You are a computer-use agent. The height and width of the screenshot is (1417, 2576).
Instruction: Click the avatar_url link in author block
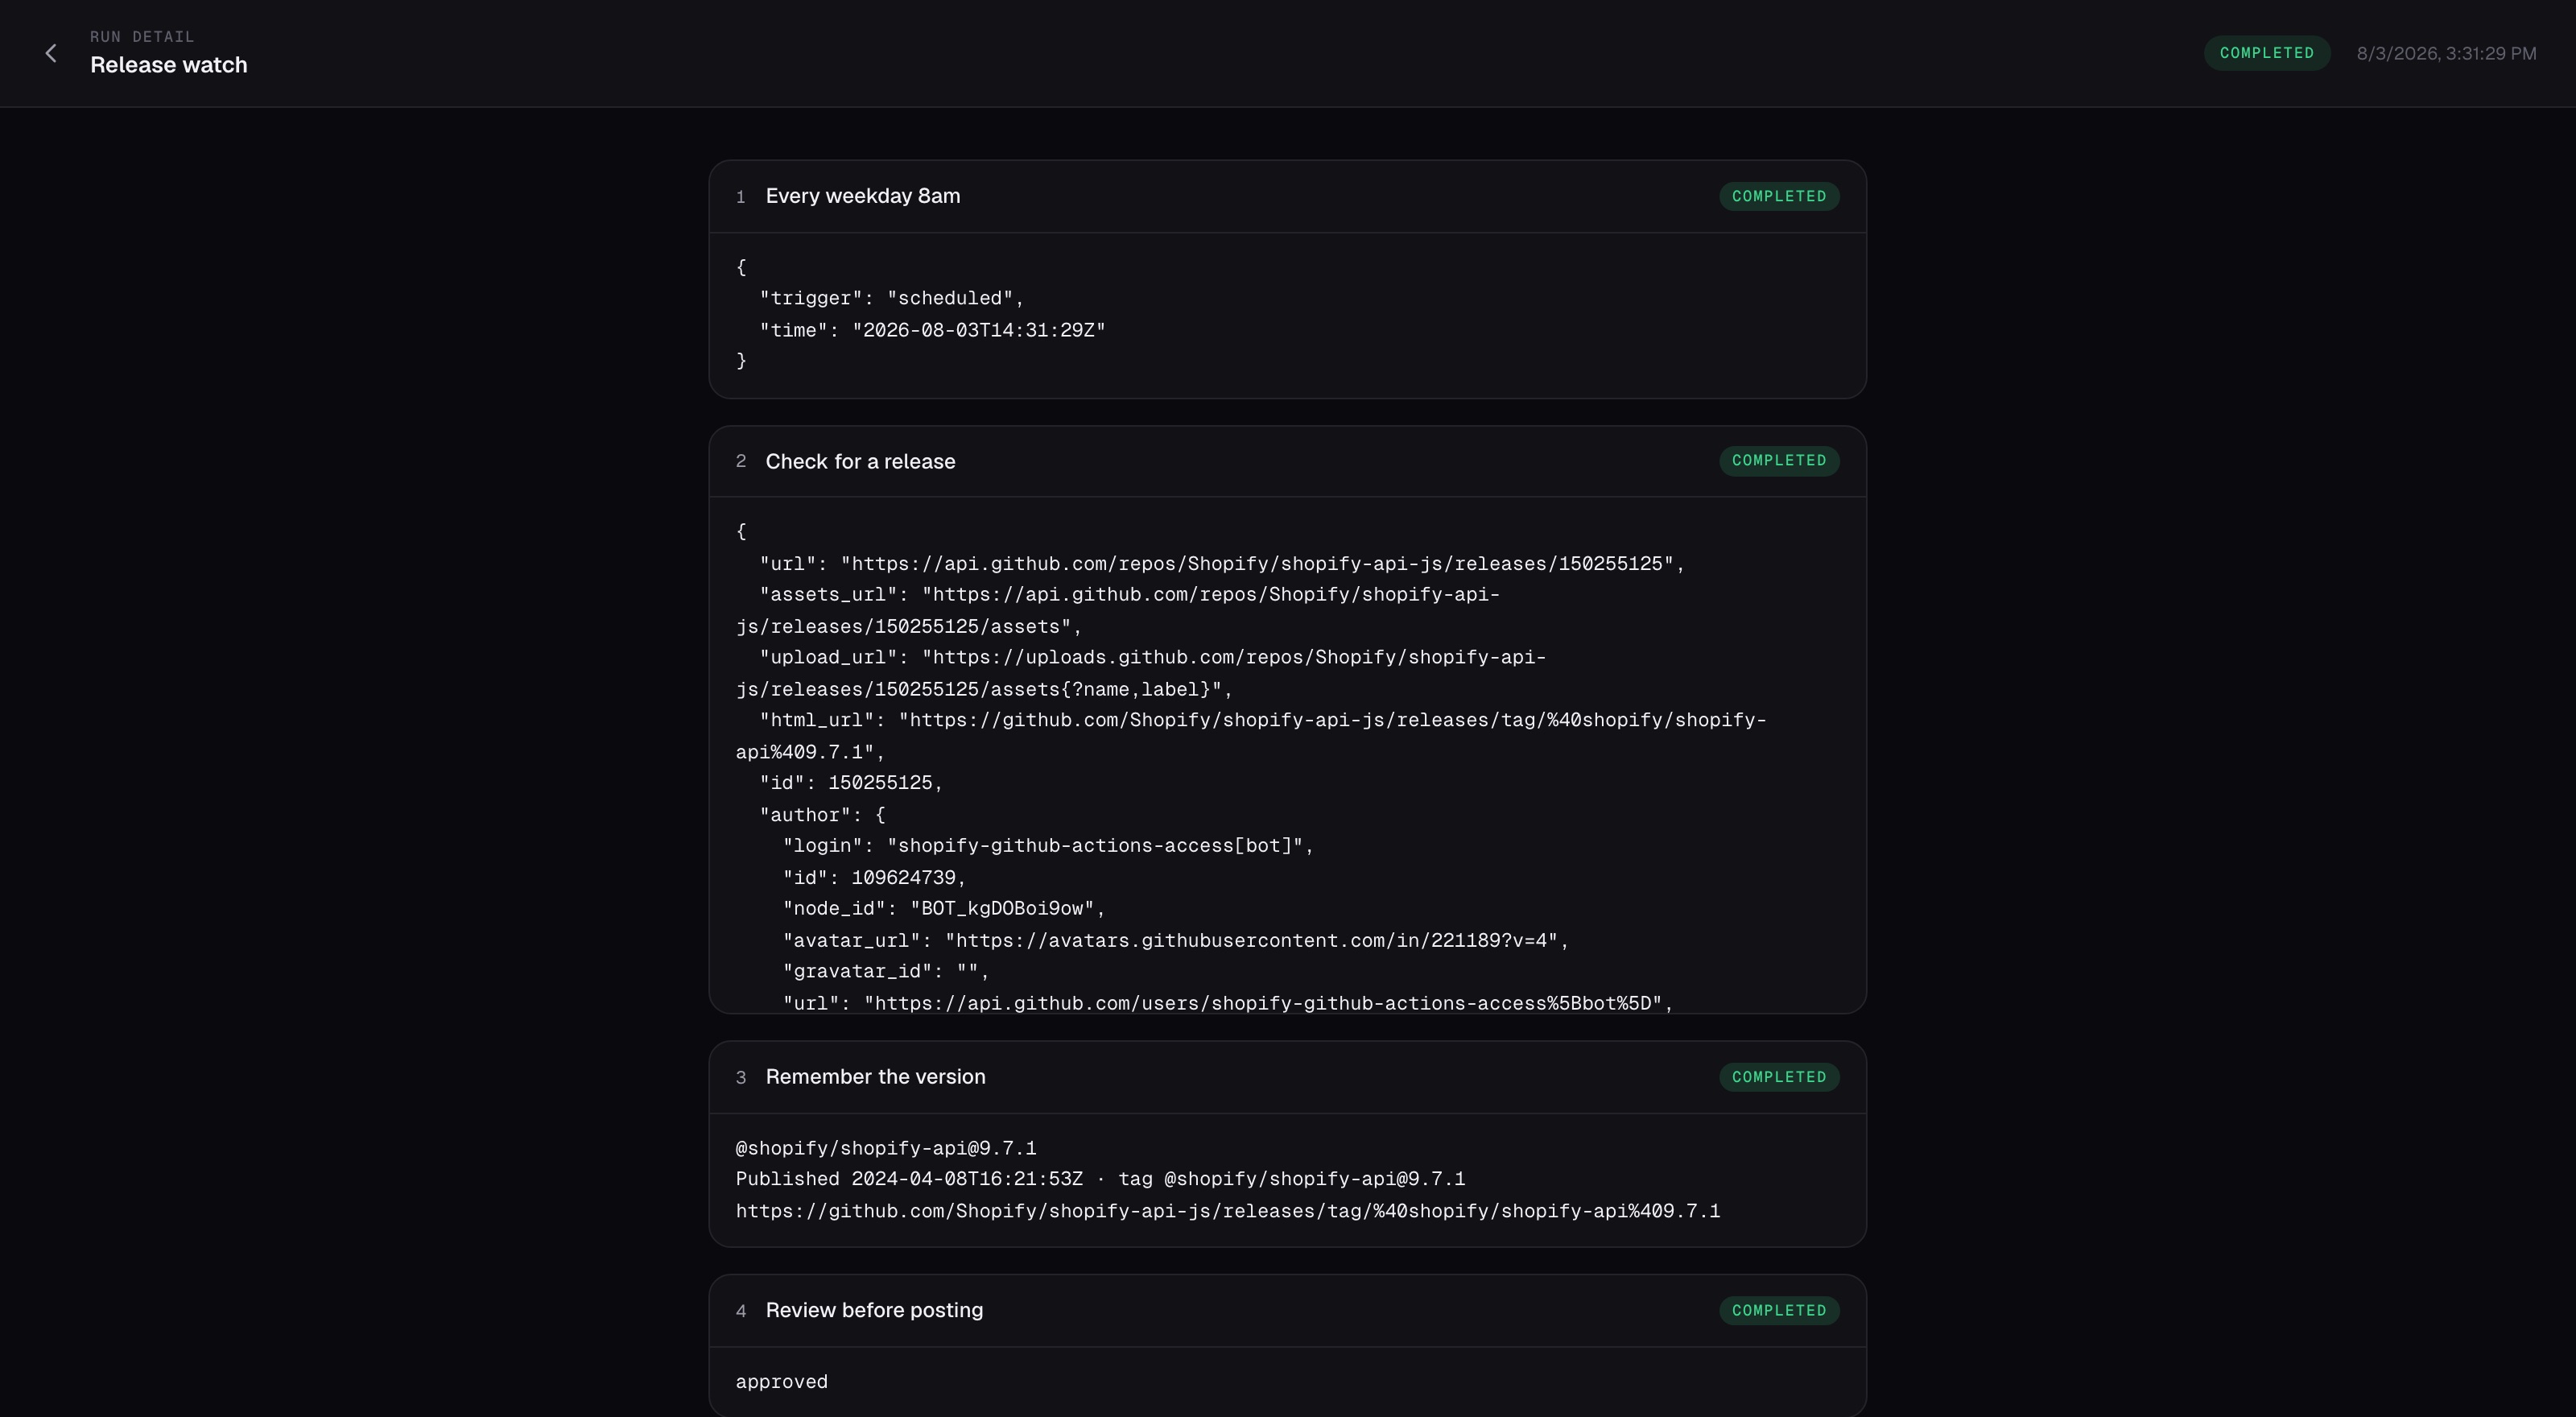click(1251, 941)
